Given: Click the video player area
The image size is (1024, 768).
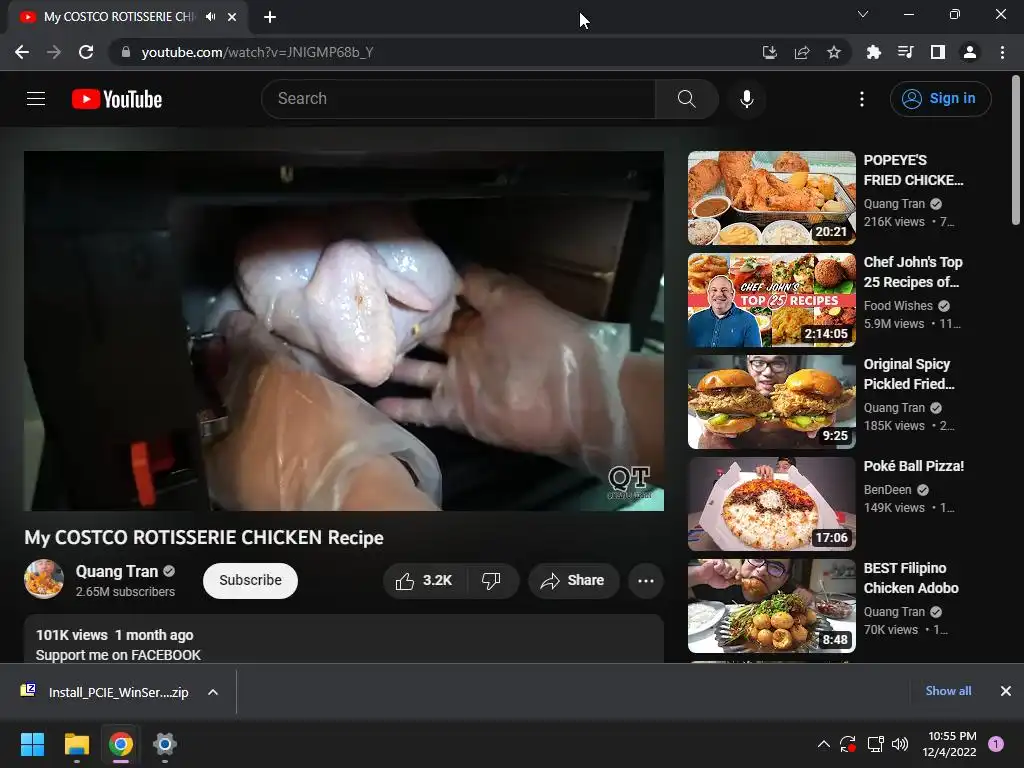Looking at the screenshot, I should [x=344, y=331].
